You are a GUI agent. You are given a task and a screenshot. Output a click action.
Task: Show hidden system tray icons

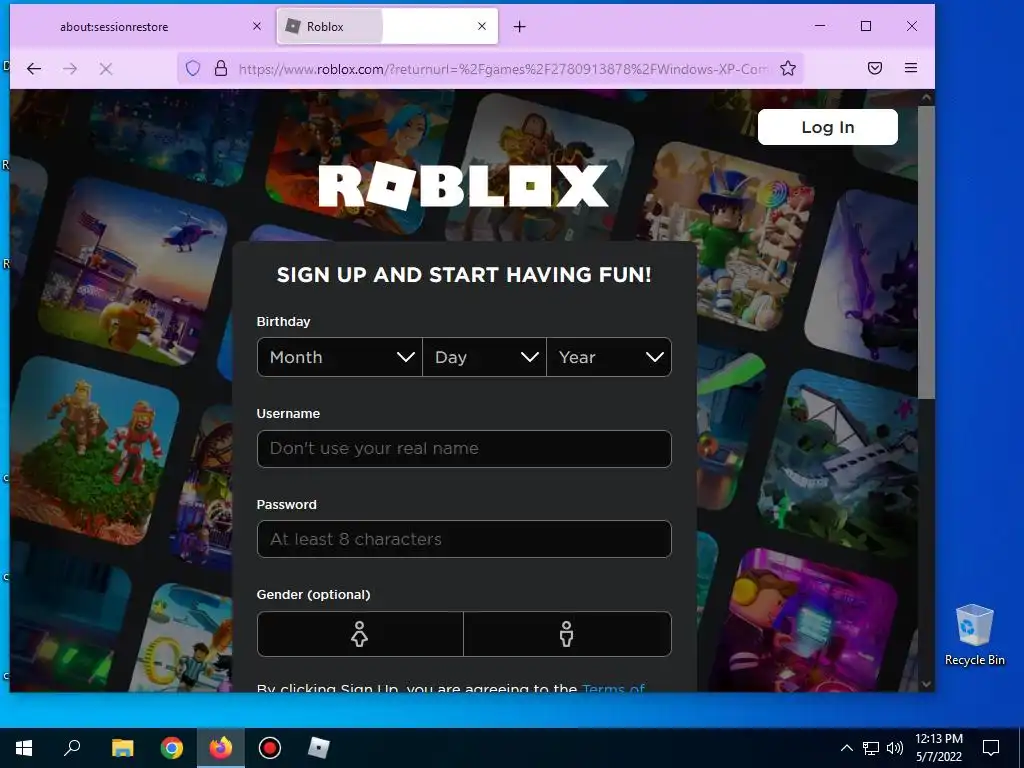[846, 748]
